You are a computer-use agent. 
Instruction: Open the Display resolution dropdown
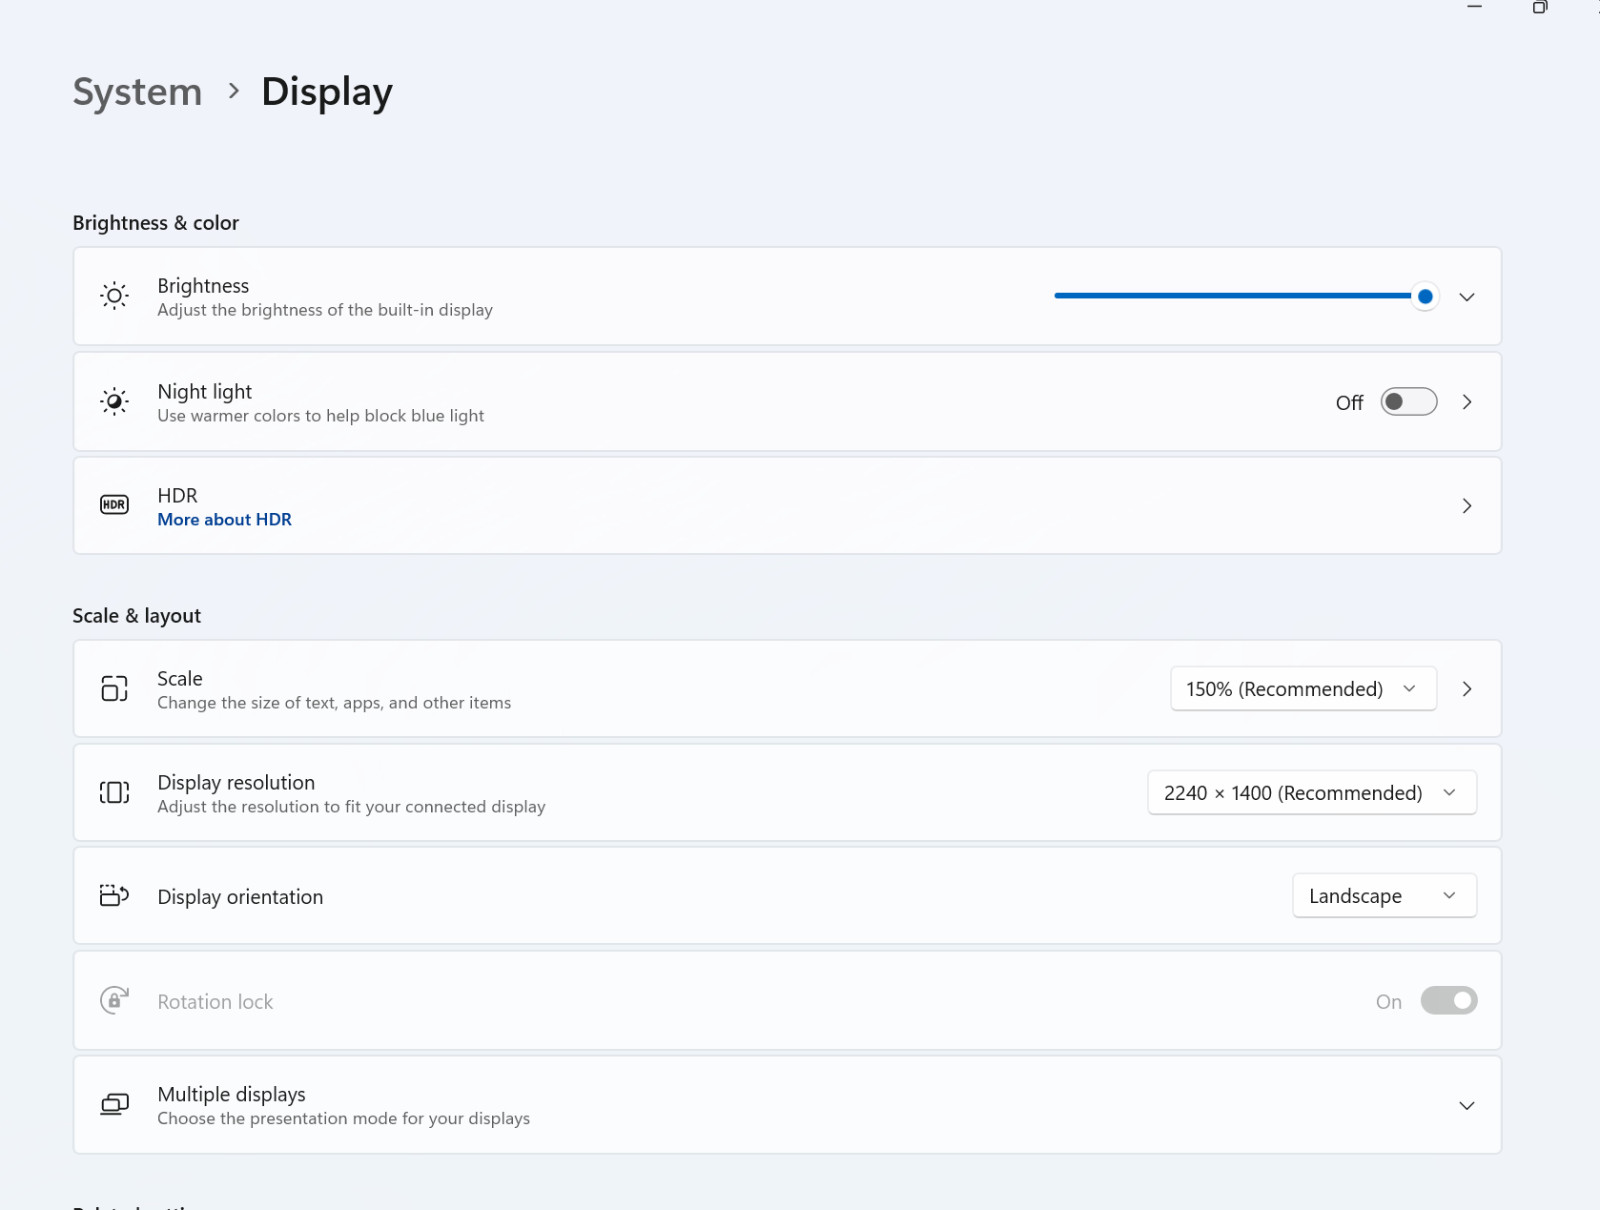1312,793
